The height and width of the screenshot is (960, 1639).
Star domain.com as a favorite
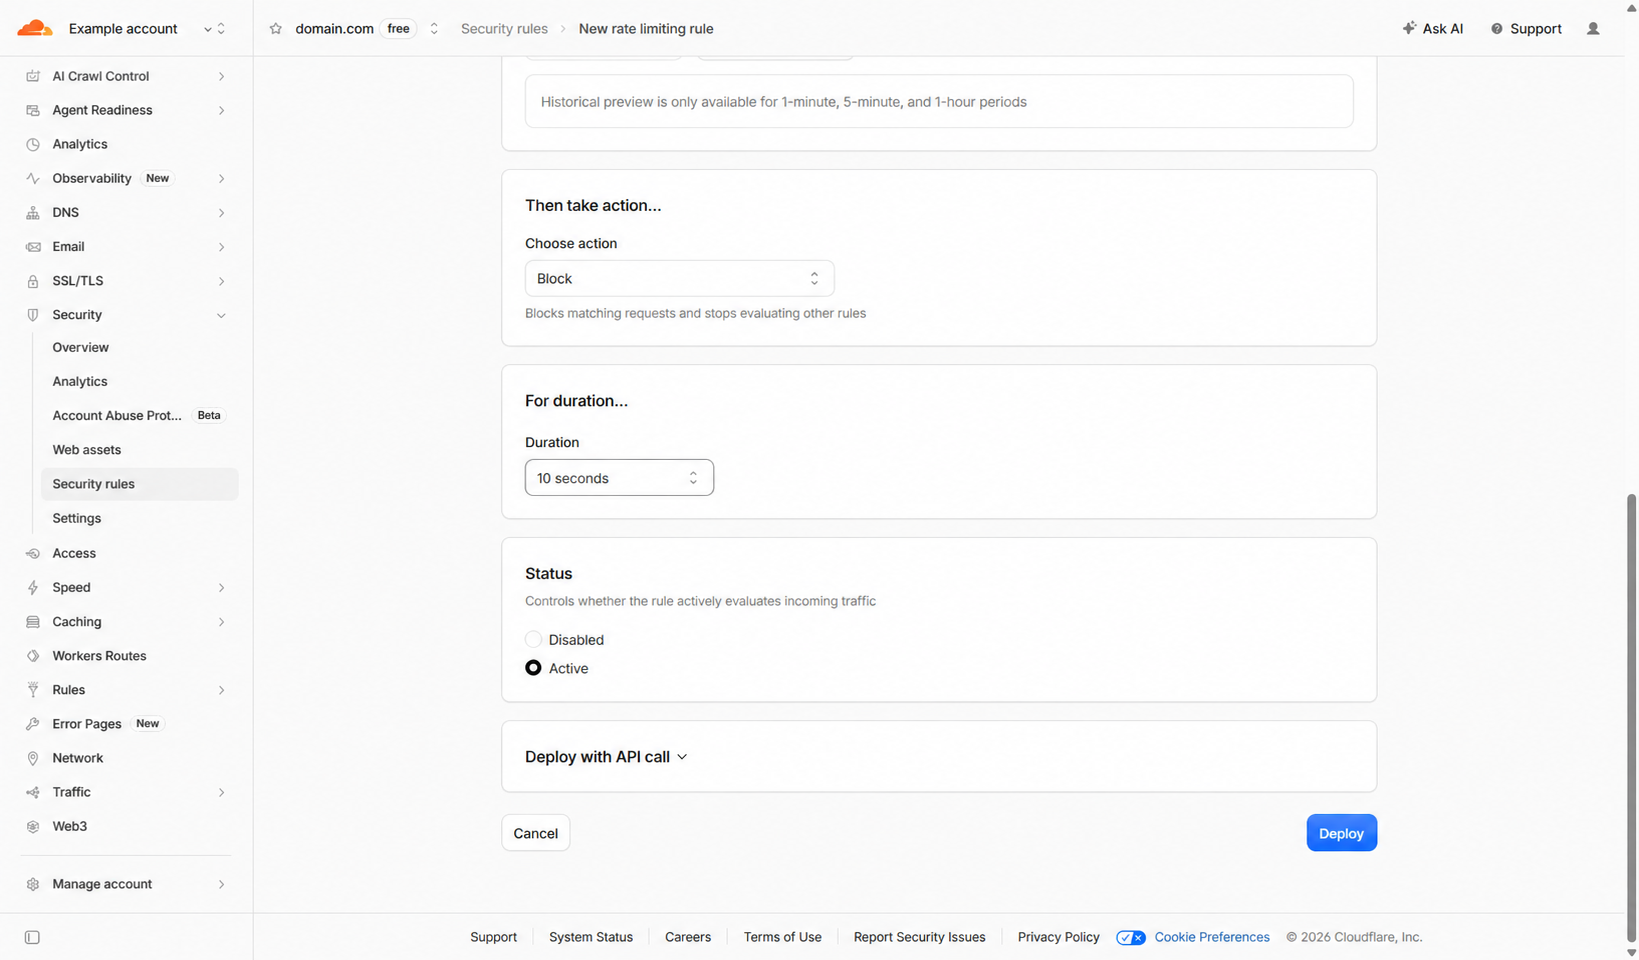coord(276,29)
